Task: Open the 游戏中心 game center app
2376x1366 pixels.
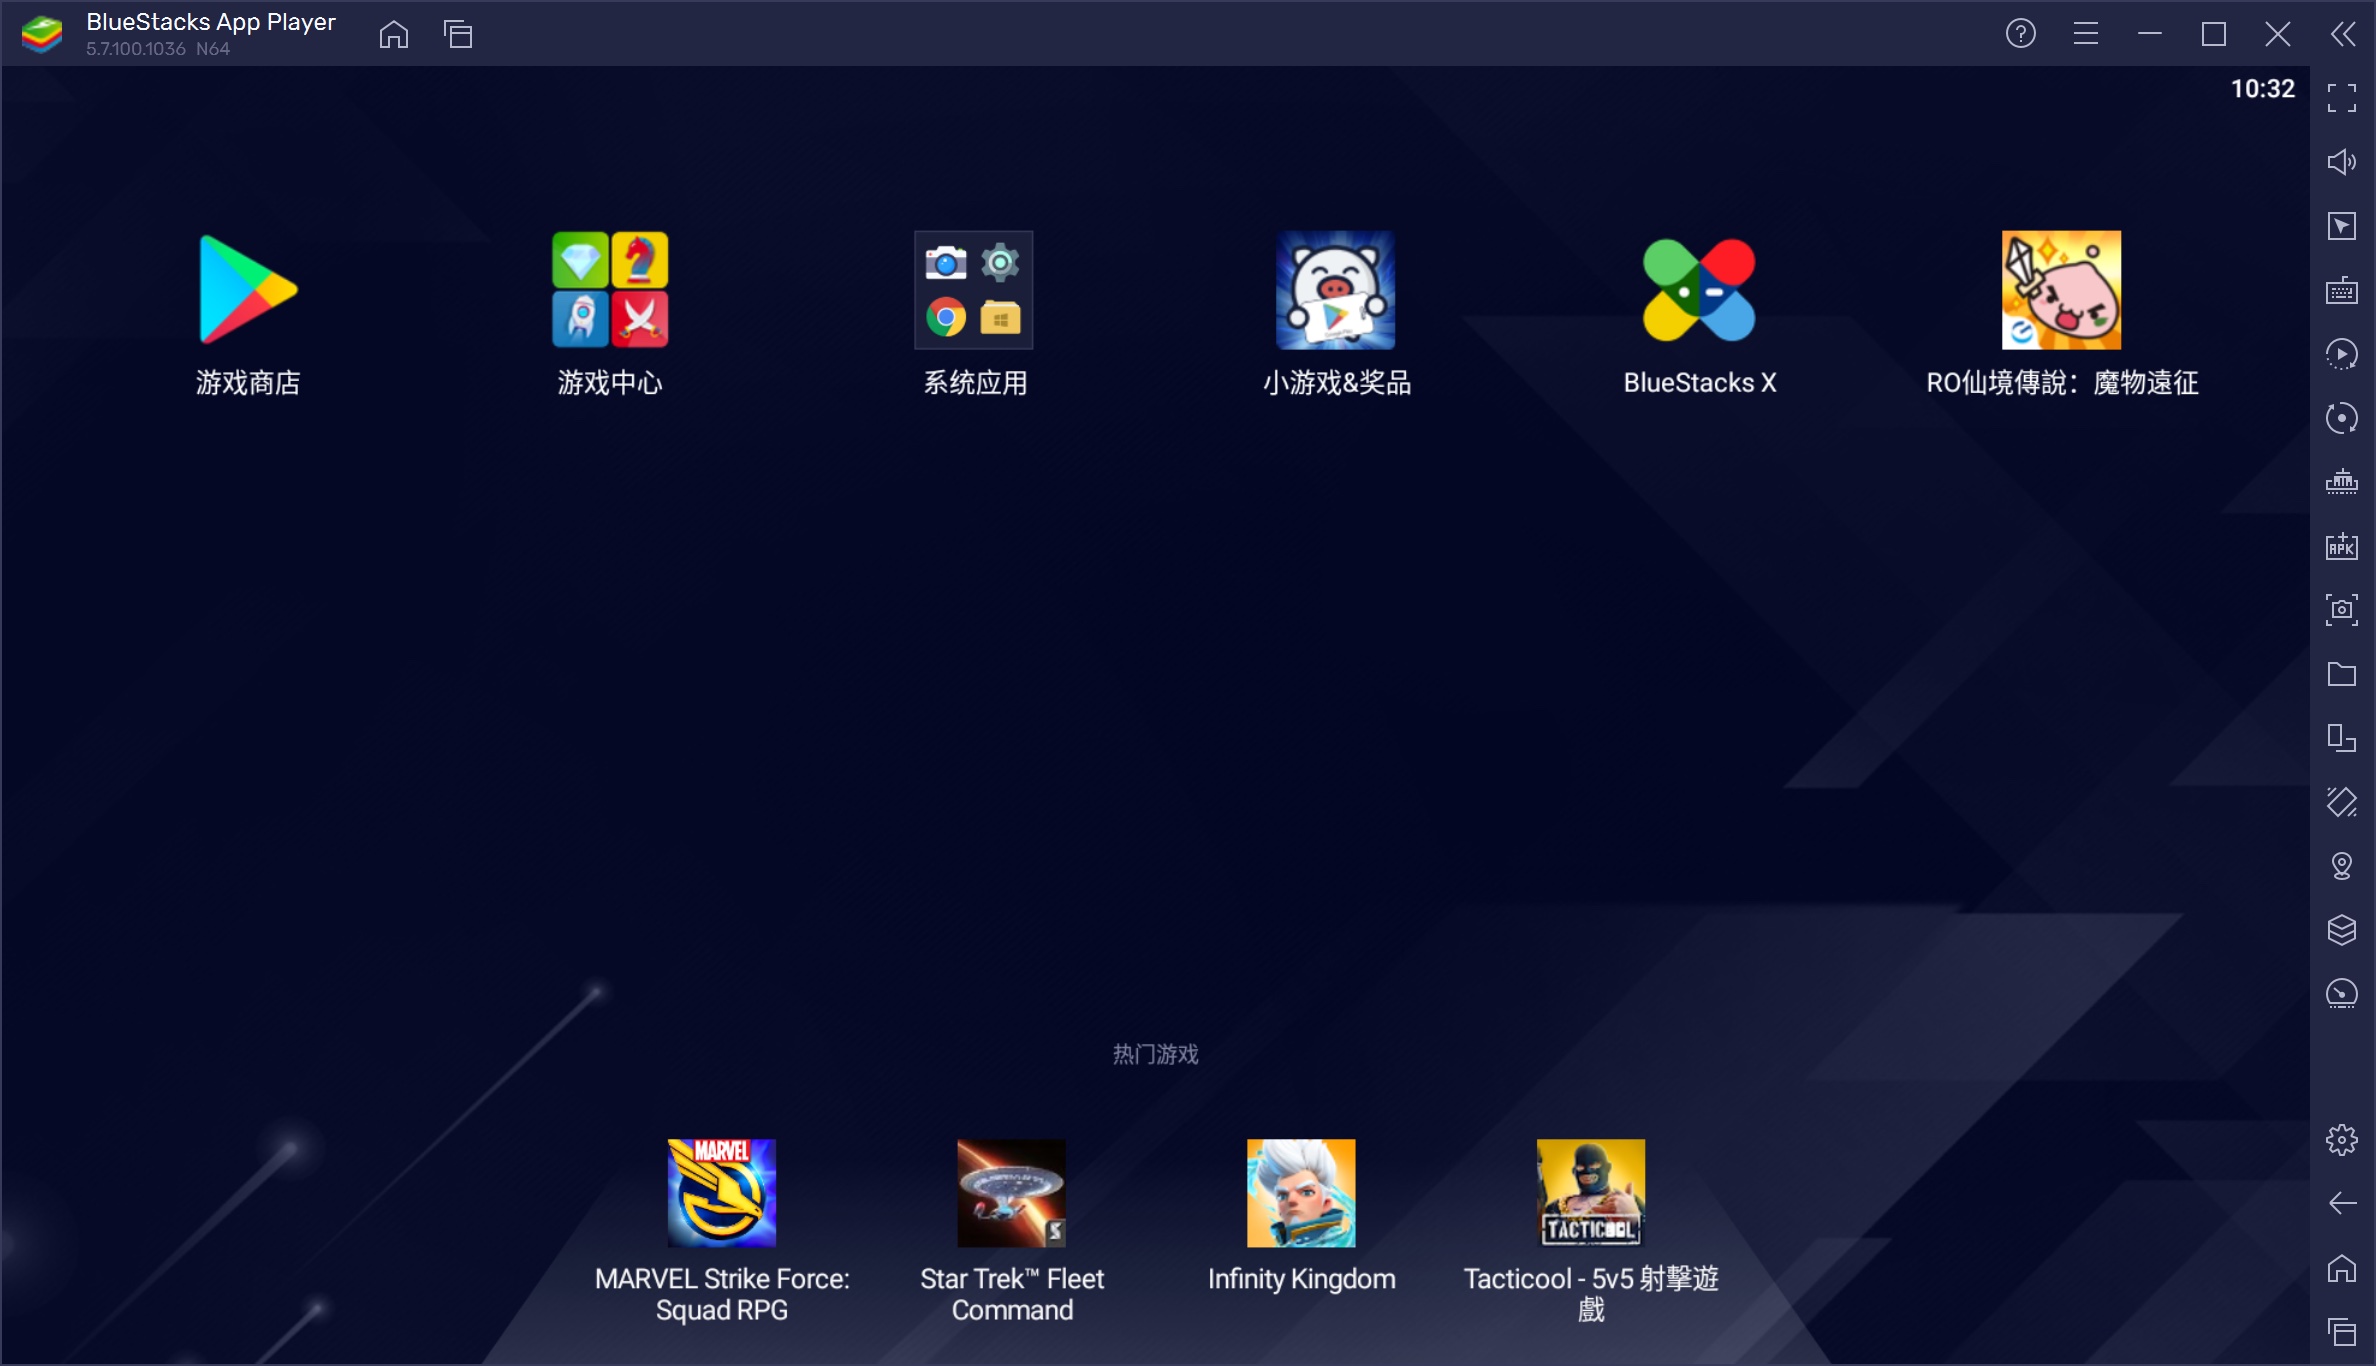Action: click(610, 290)
